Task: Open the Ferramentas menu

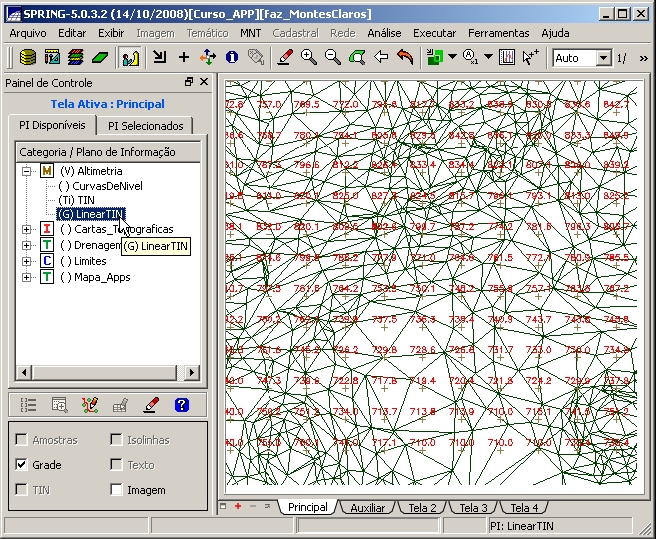Action: point(499,33)
